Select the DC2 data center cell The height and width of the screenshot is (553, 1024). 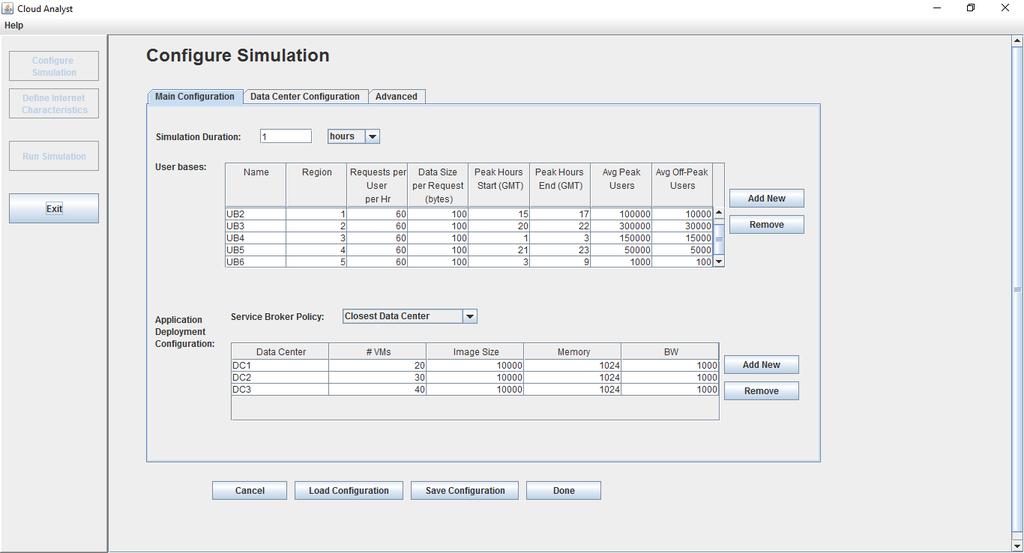point(280,377)
